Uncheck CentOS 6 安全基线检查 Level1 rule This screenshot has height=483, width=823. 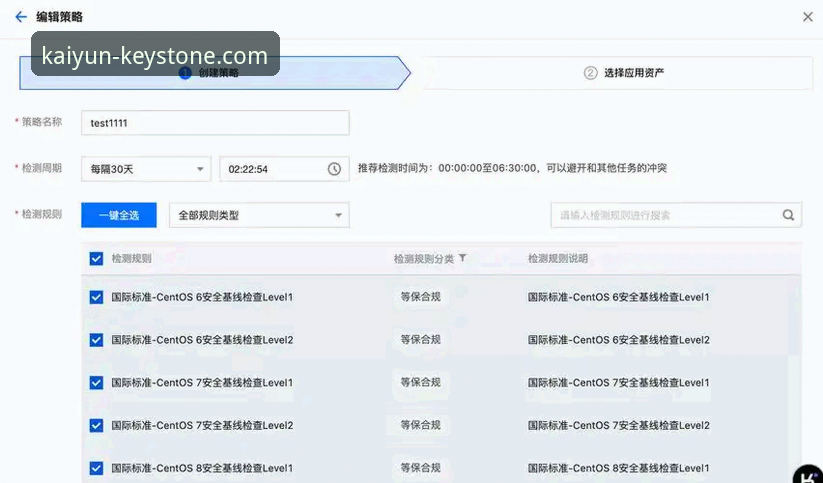click(97, 297)
